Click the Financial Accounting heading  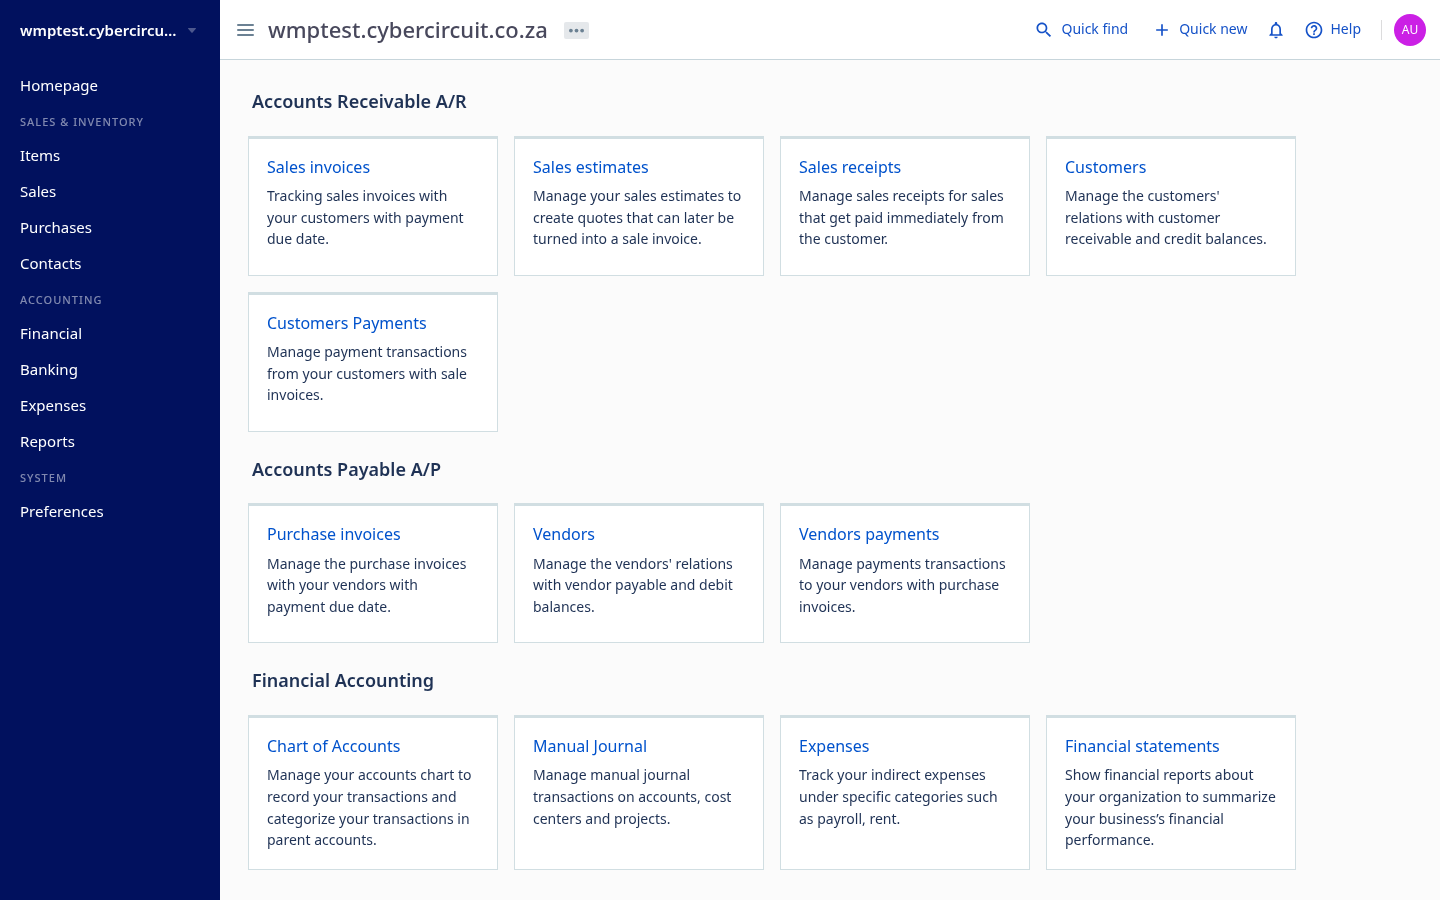[x=343, y=680]
